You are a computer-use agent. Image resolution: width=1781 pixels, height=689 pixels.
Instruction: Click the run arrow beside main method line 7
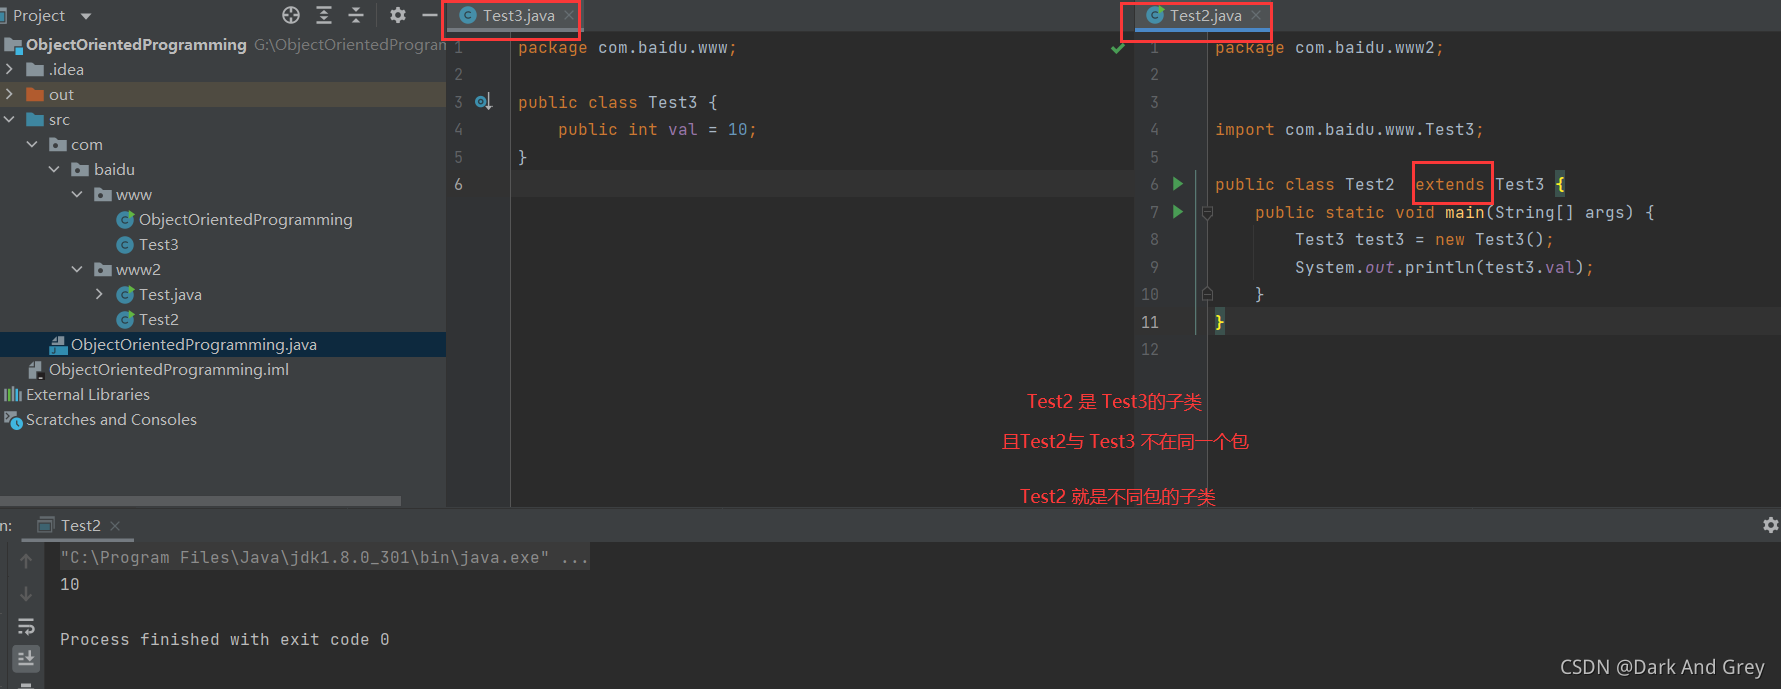tap(1178, 212)
